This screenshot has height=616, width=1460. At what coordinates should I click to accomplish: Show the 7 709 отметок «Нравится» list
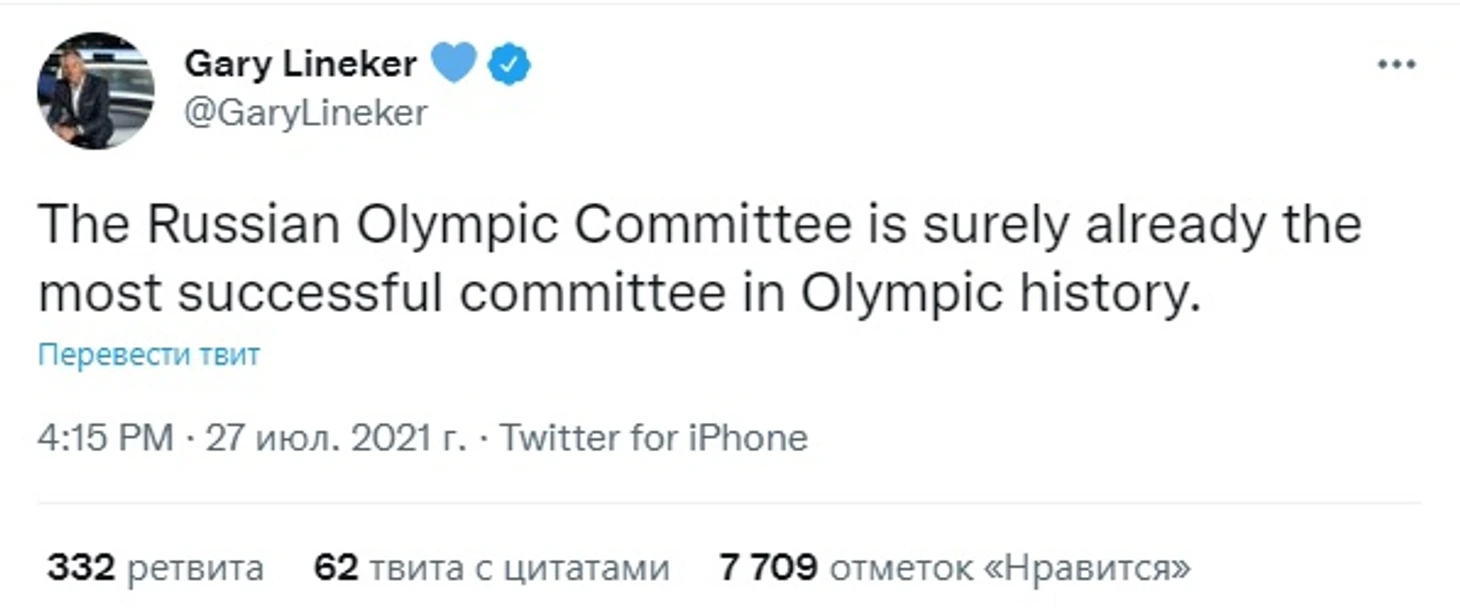tap(955, 568)
